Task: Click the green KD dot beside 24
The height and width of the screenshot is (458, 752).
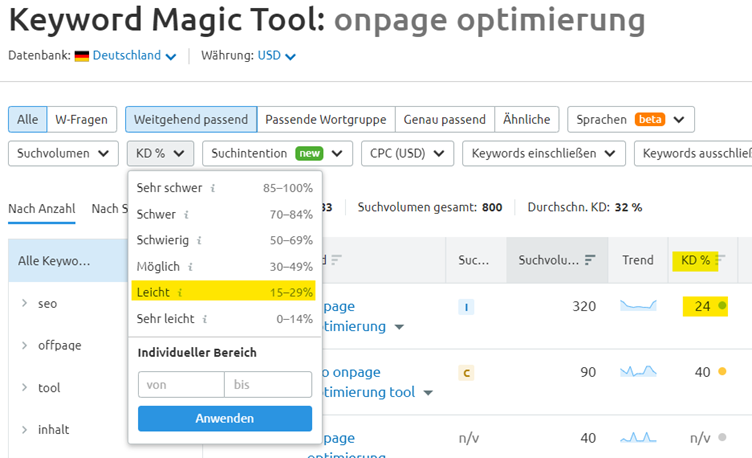Action: tap(722, 305)
